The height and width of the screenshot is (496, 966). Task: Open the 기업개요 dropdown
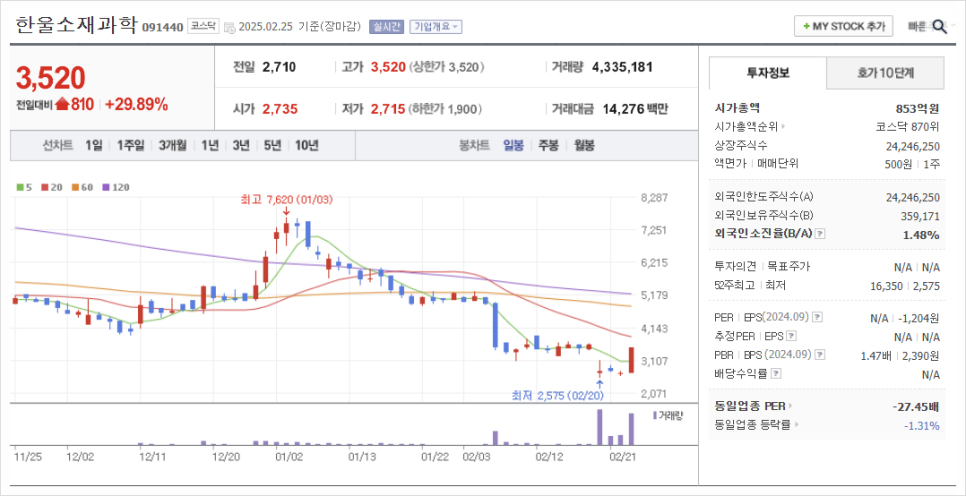436,26
